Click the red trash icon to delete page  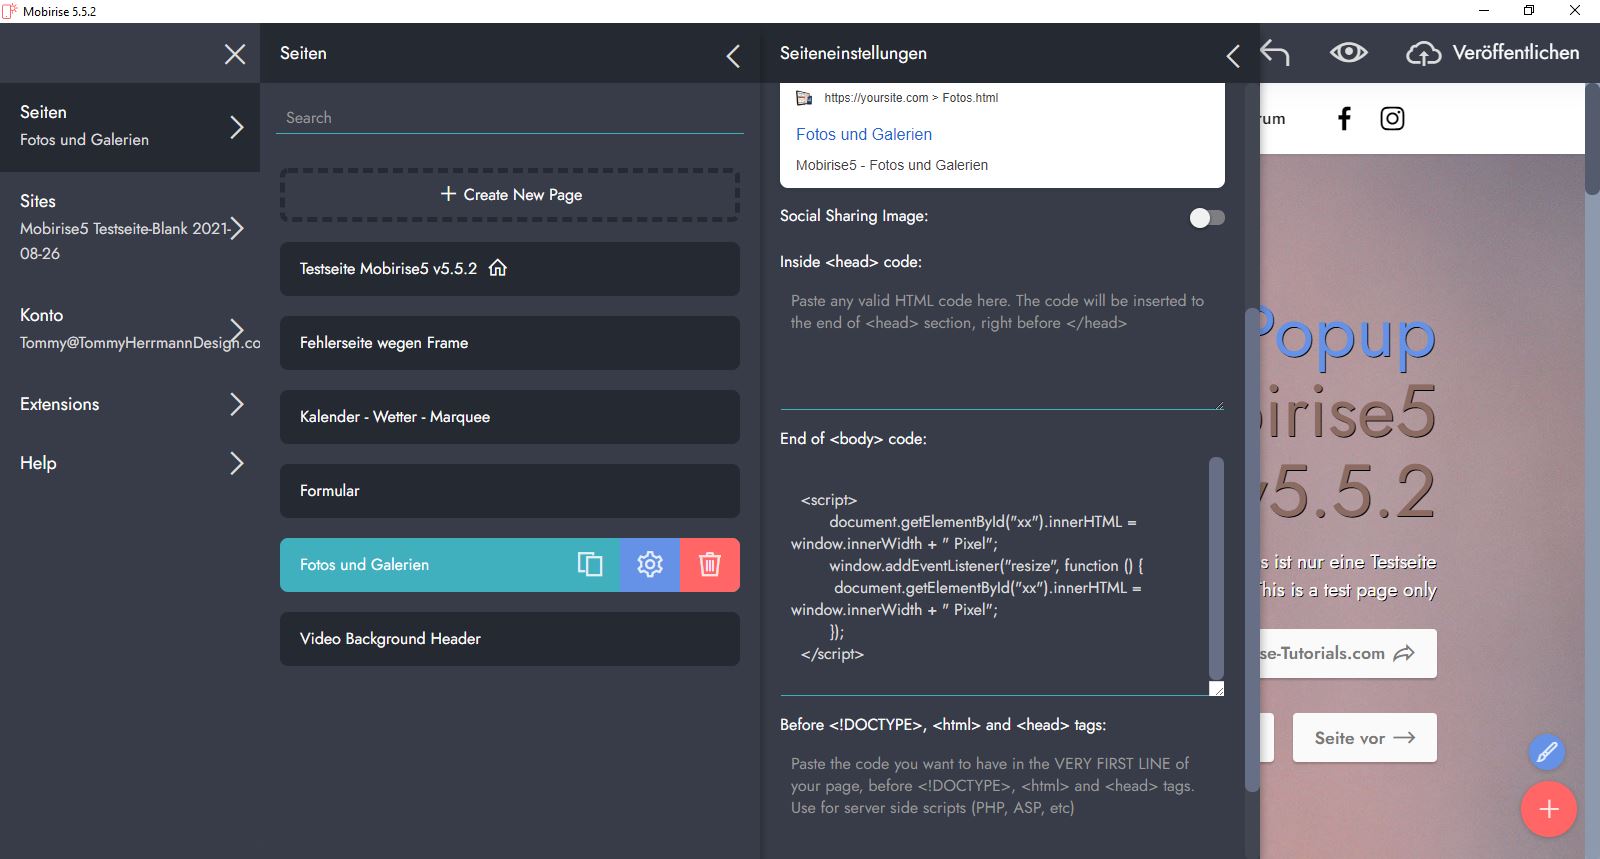pyautogui.click(x=710, y=565)
